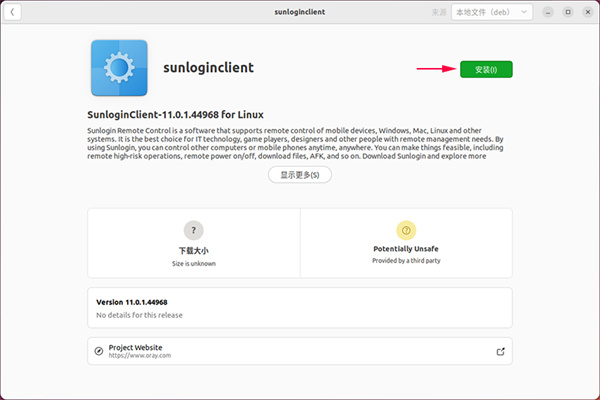Screen dimensions: 600x400
Task: Maximize the sunloginclient window
Action: click(568, 12)
